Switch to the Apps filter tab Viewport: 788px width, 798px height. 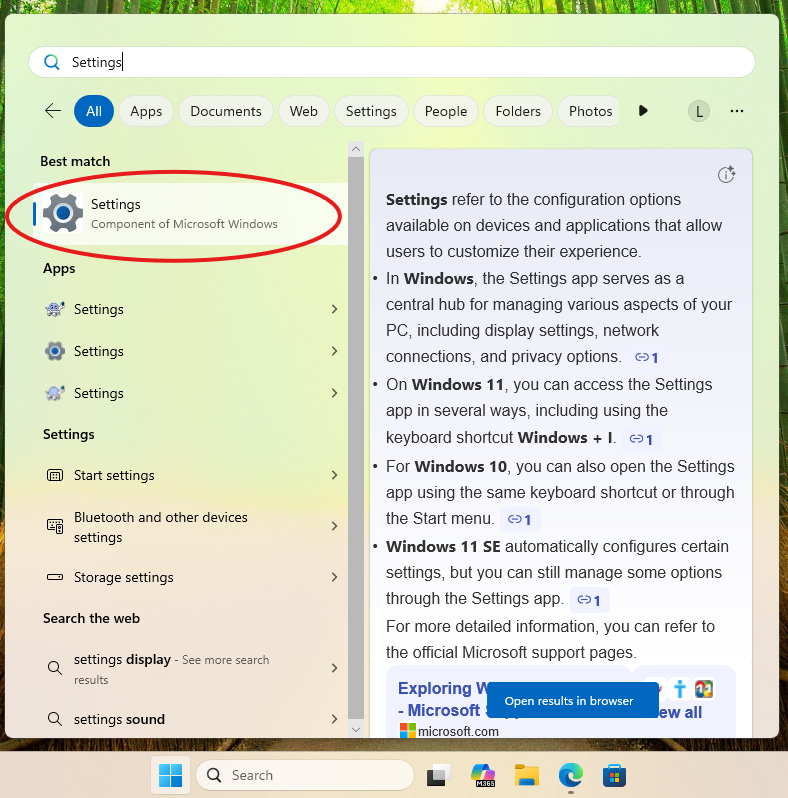146,111
